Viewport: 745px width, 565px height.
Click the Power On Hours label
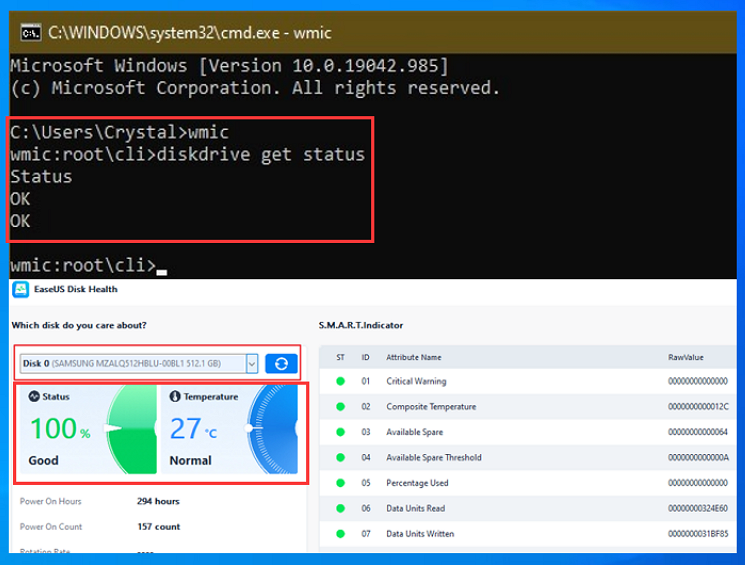coord(50,501)
